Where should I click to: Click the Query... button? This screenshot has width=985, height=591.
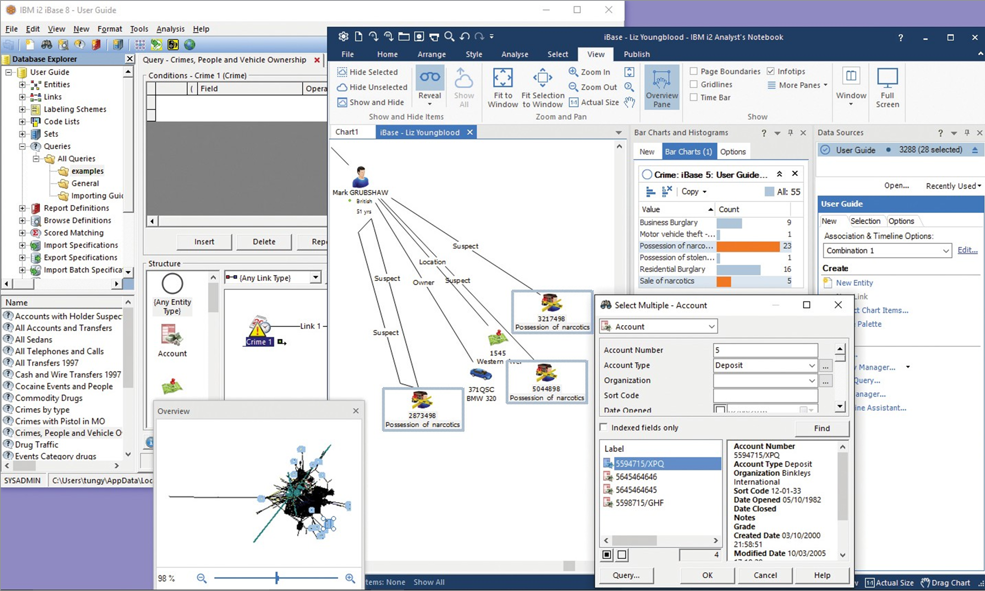626,575
